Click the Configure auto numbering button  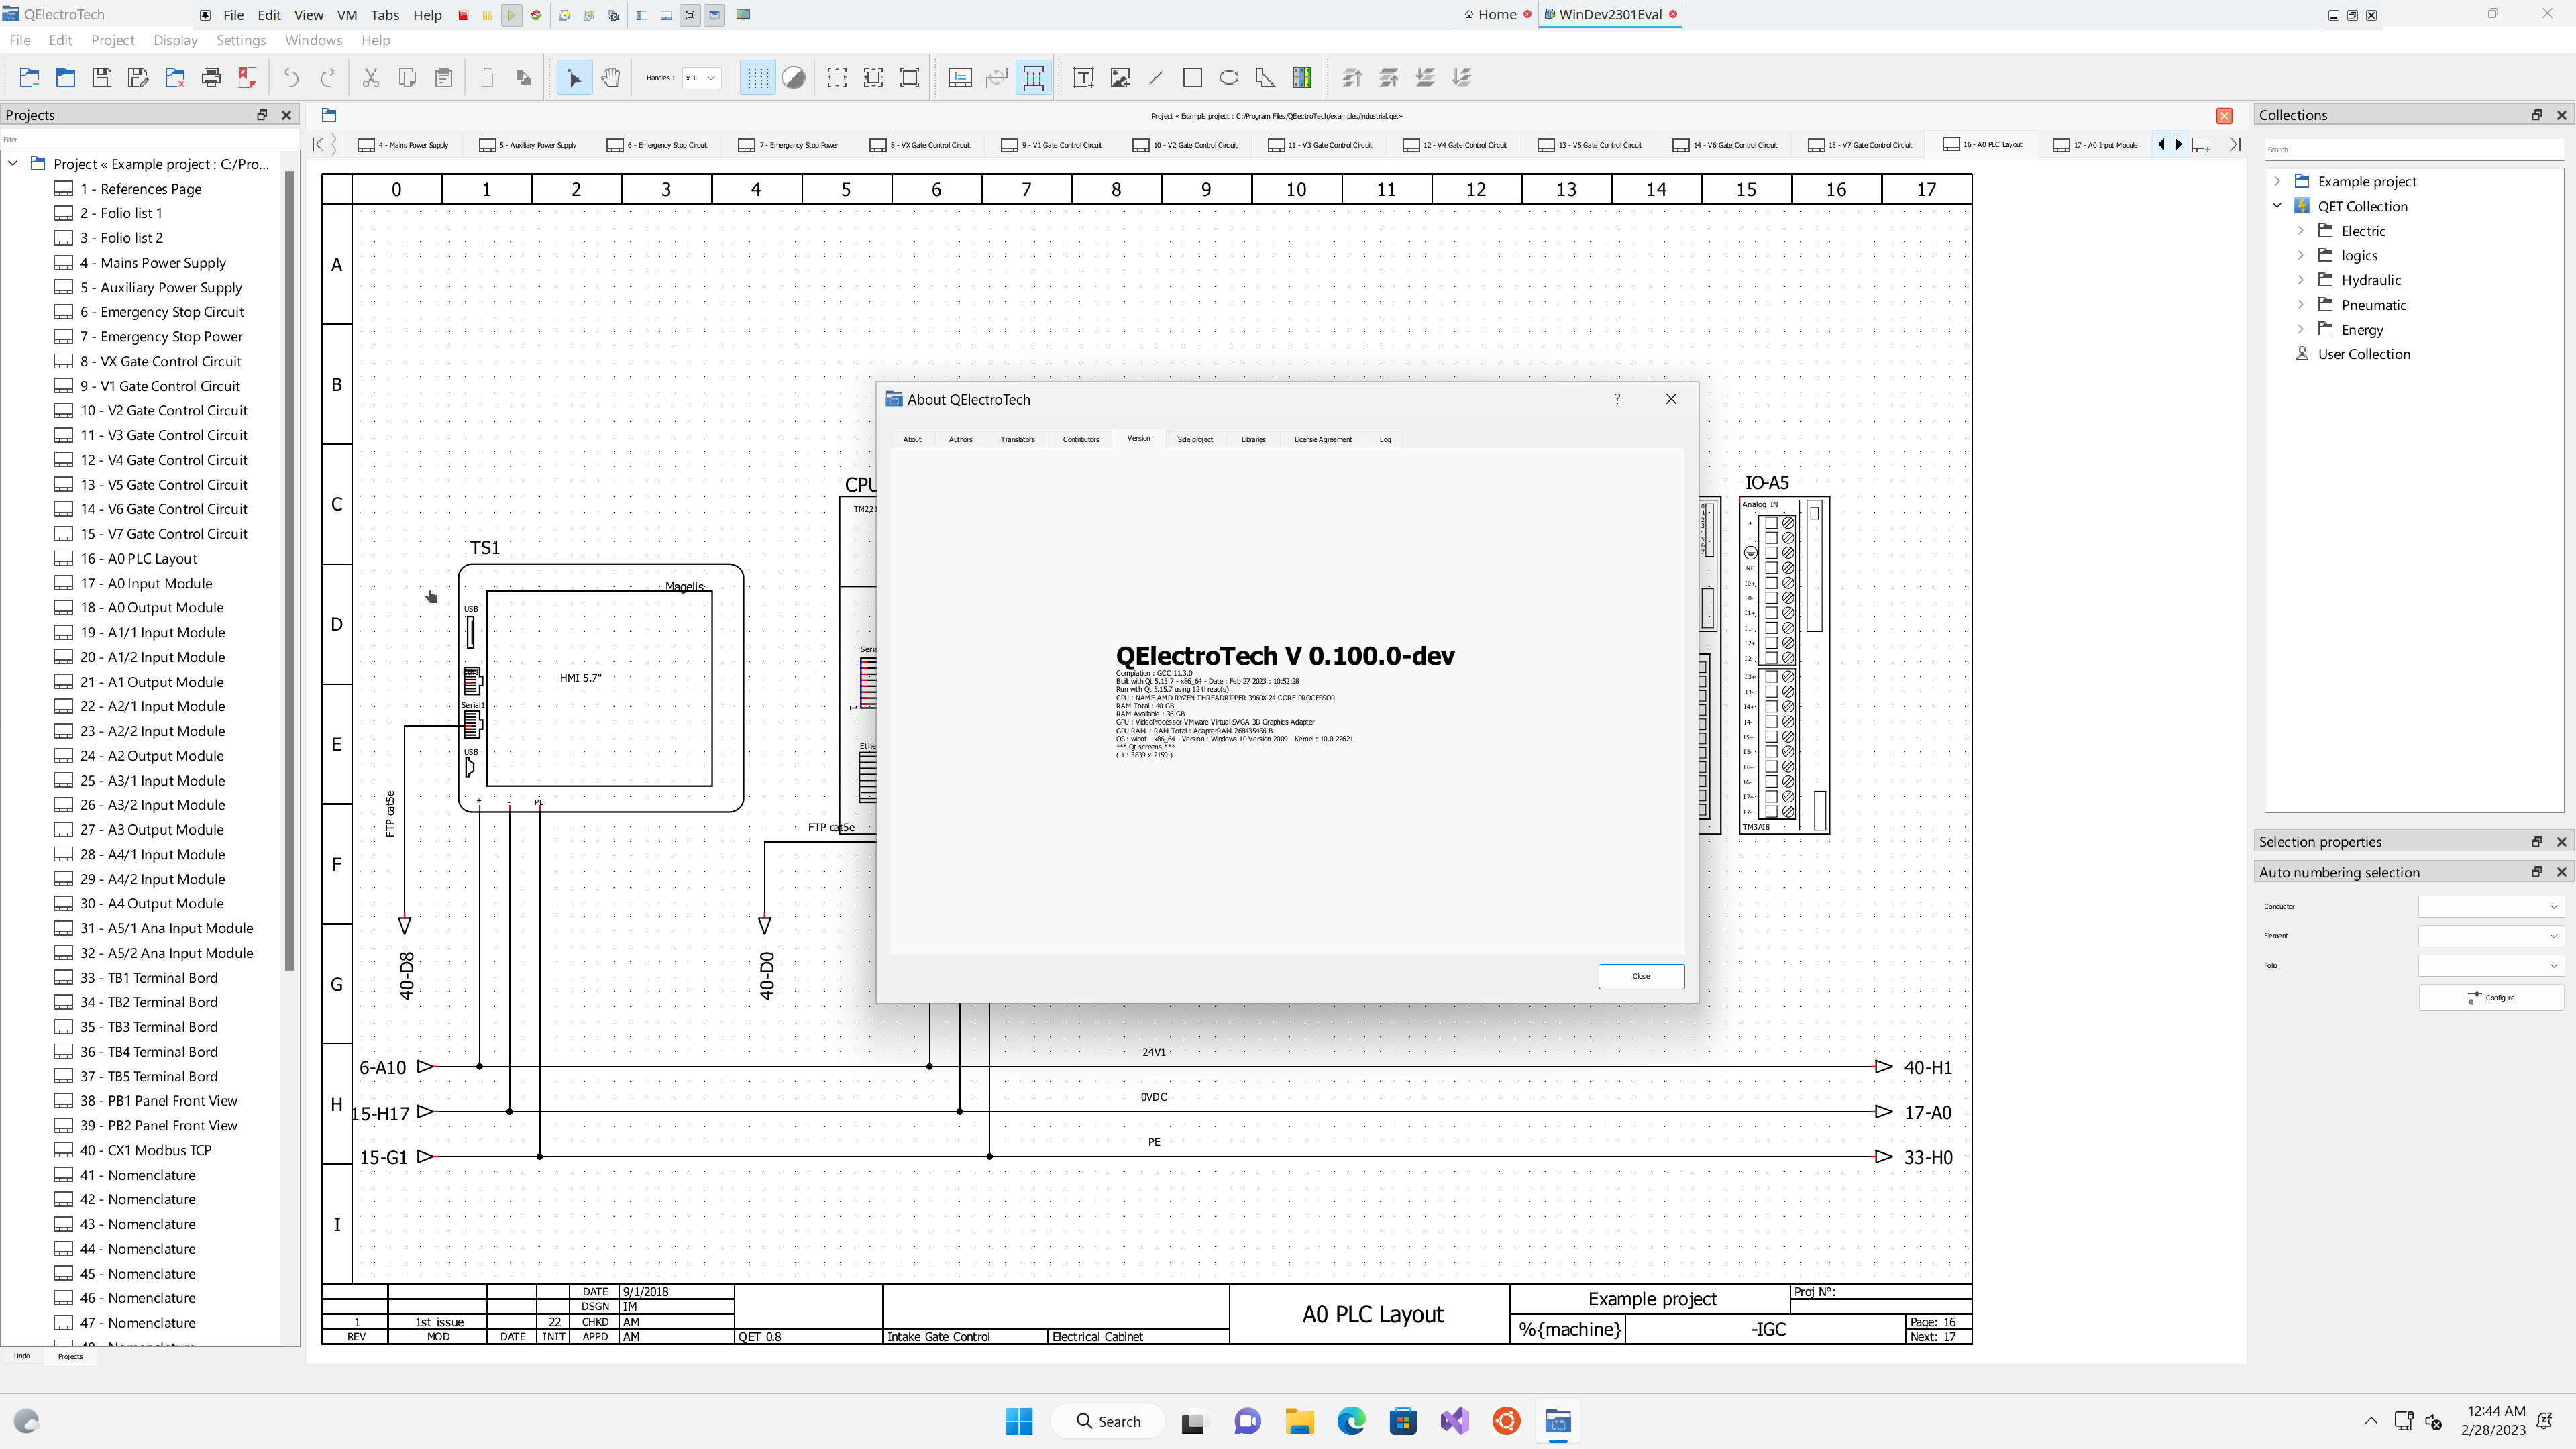click(2490, 997)
